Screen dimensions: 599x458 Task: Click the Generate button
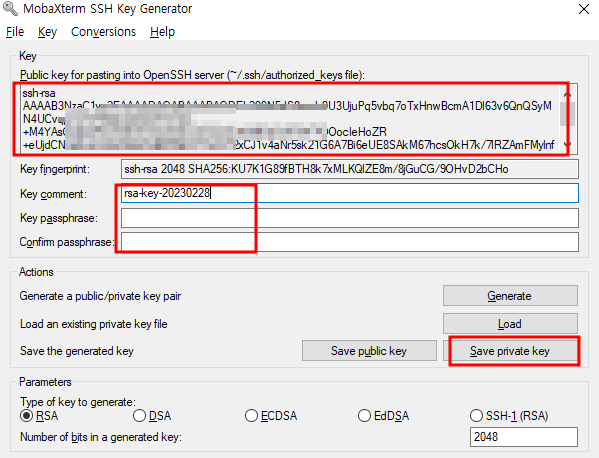(510, 296)
